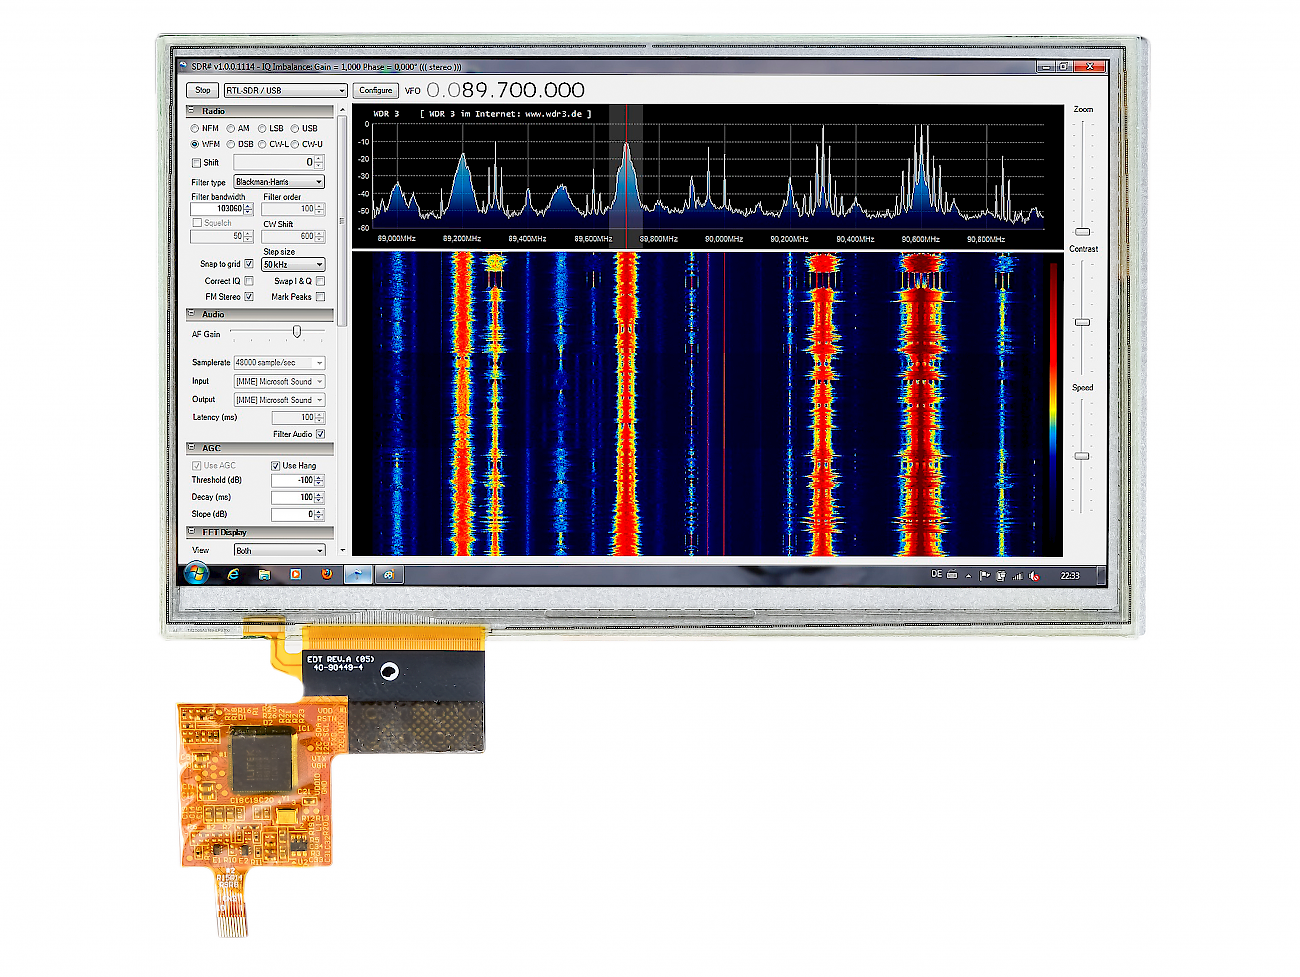Open the Filter type Blackman-Harris dropdown

click(x=279, y=182)
